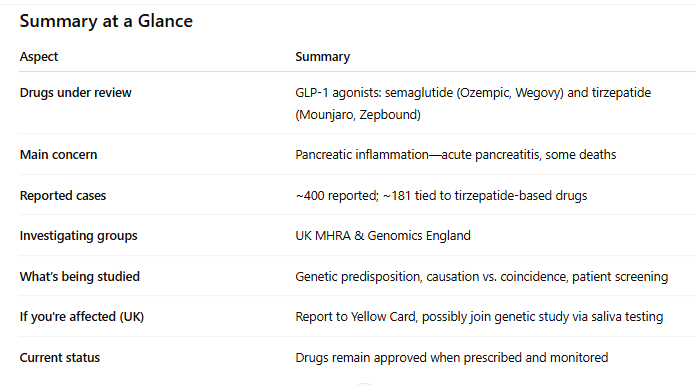The height and width of the screenshot is (385, 696).
Task: Select the 'Summary' column header
Action: (323, 57)
